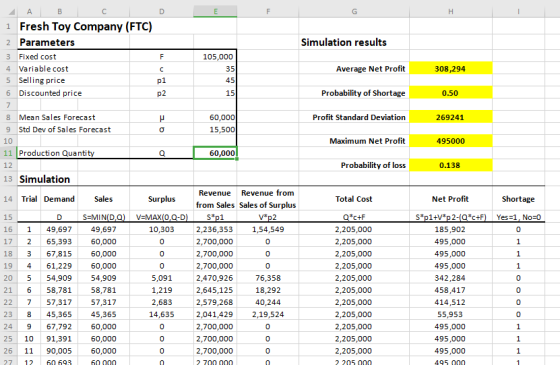Select row 11 header
This screenshot has width=560, height=365.
tap(8, 153)
